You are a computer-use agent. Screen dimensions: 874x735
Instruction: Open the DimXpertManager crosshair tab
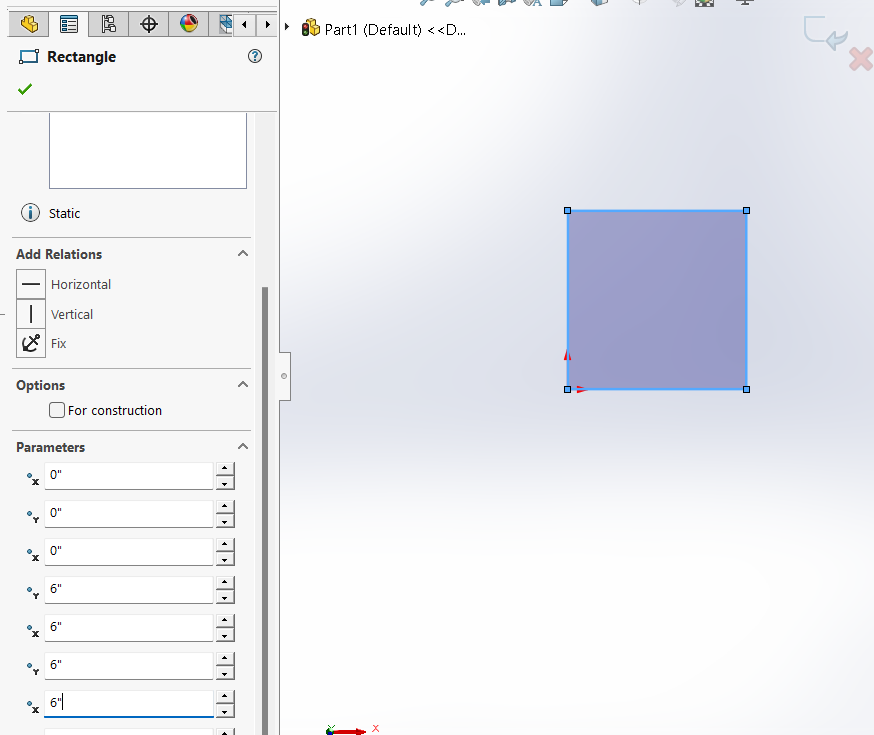[x=148, y=24]
